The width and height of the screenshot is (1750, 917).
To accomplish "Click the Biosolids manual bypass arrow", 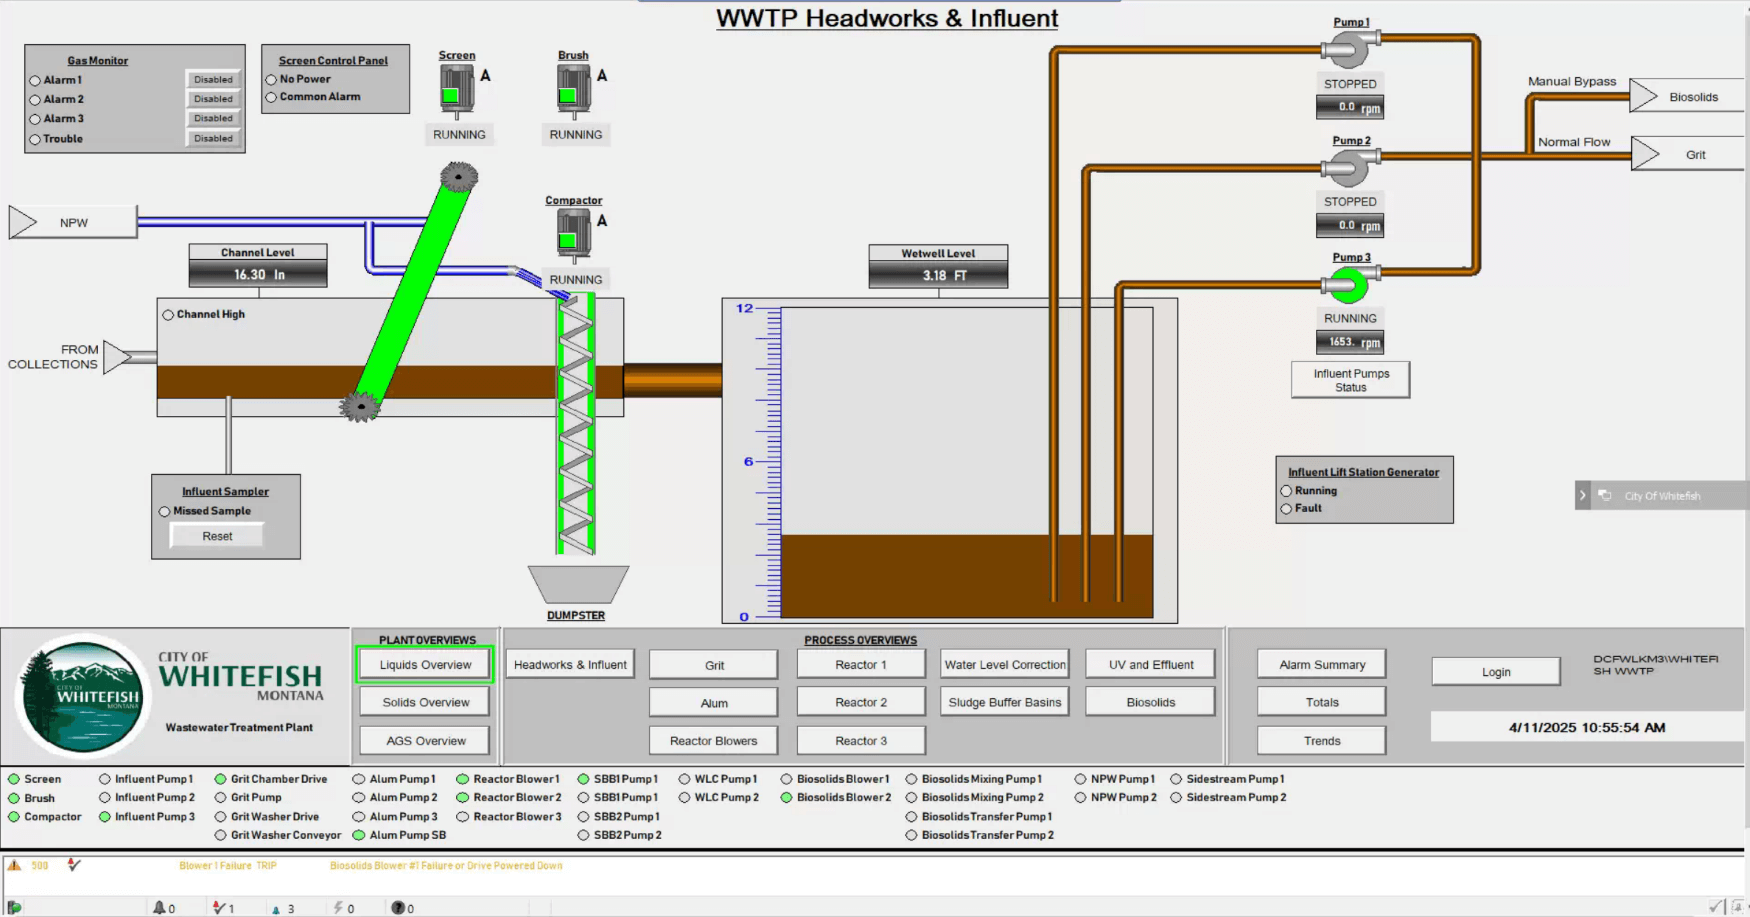I will (x=1644, y=97).
